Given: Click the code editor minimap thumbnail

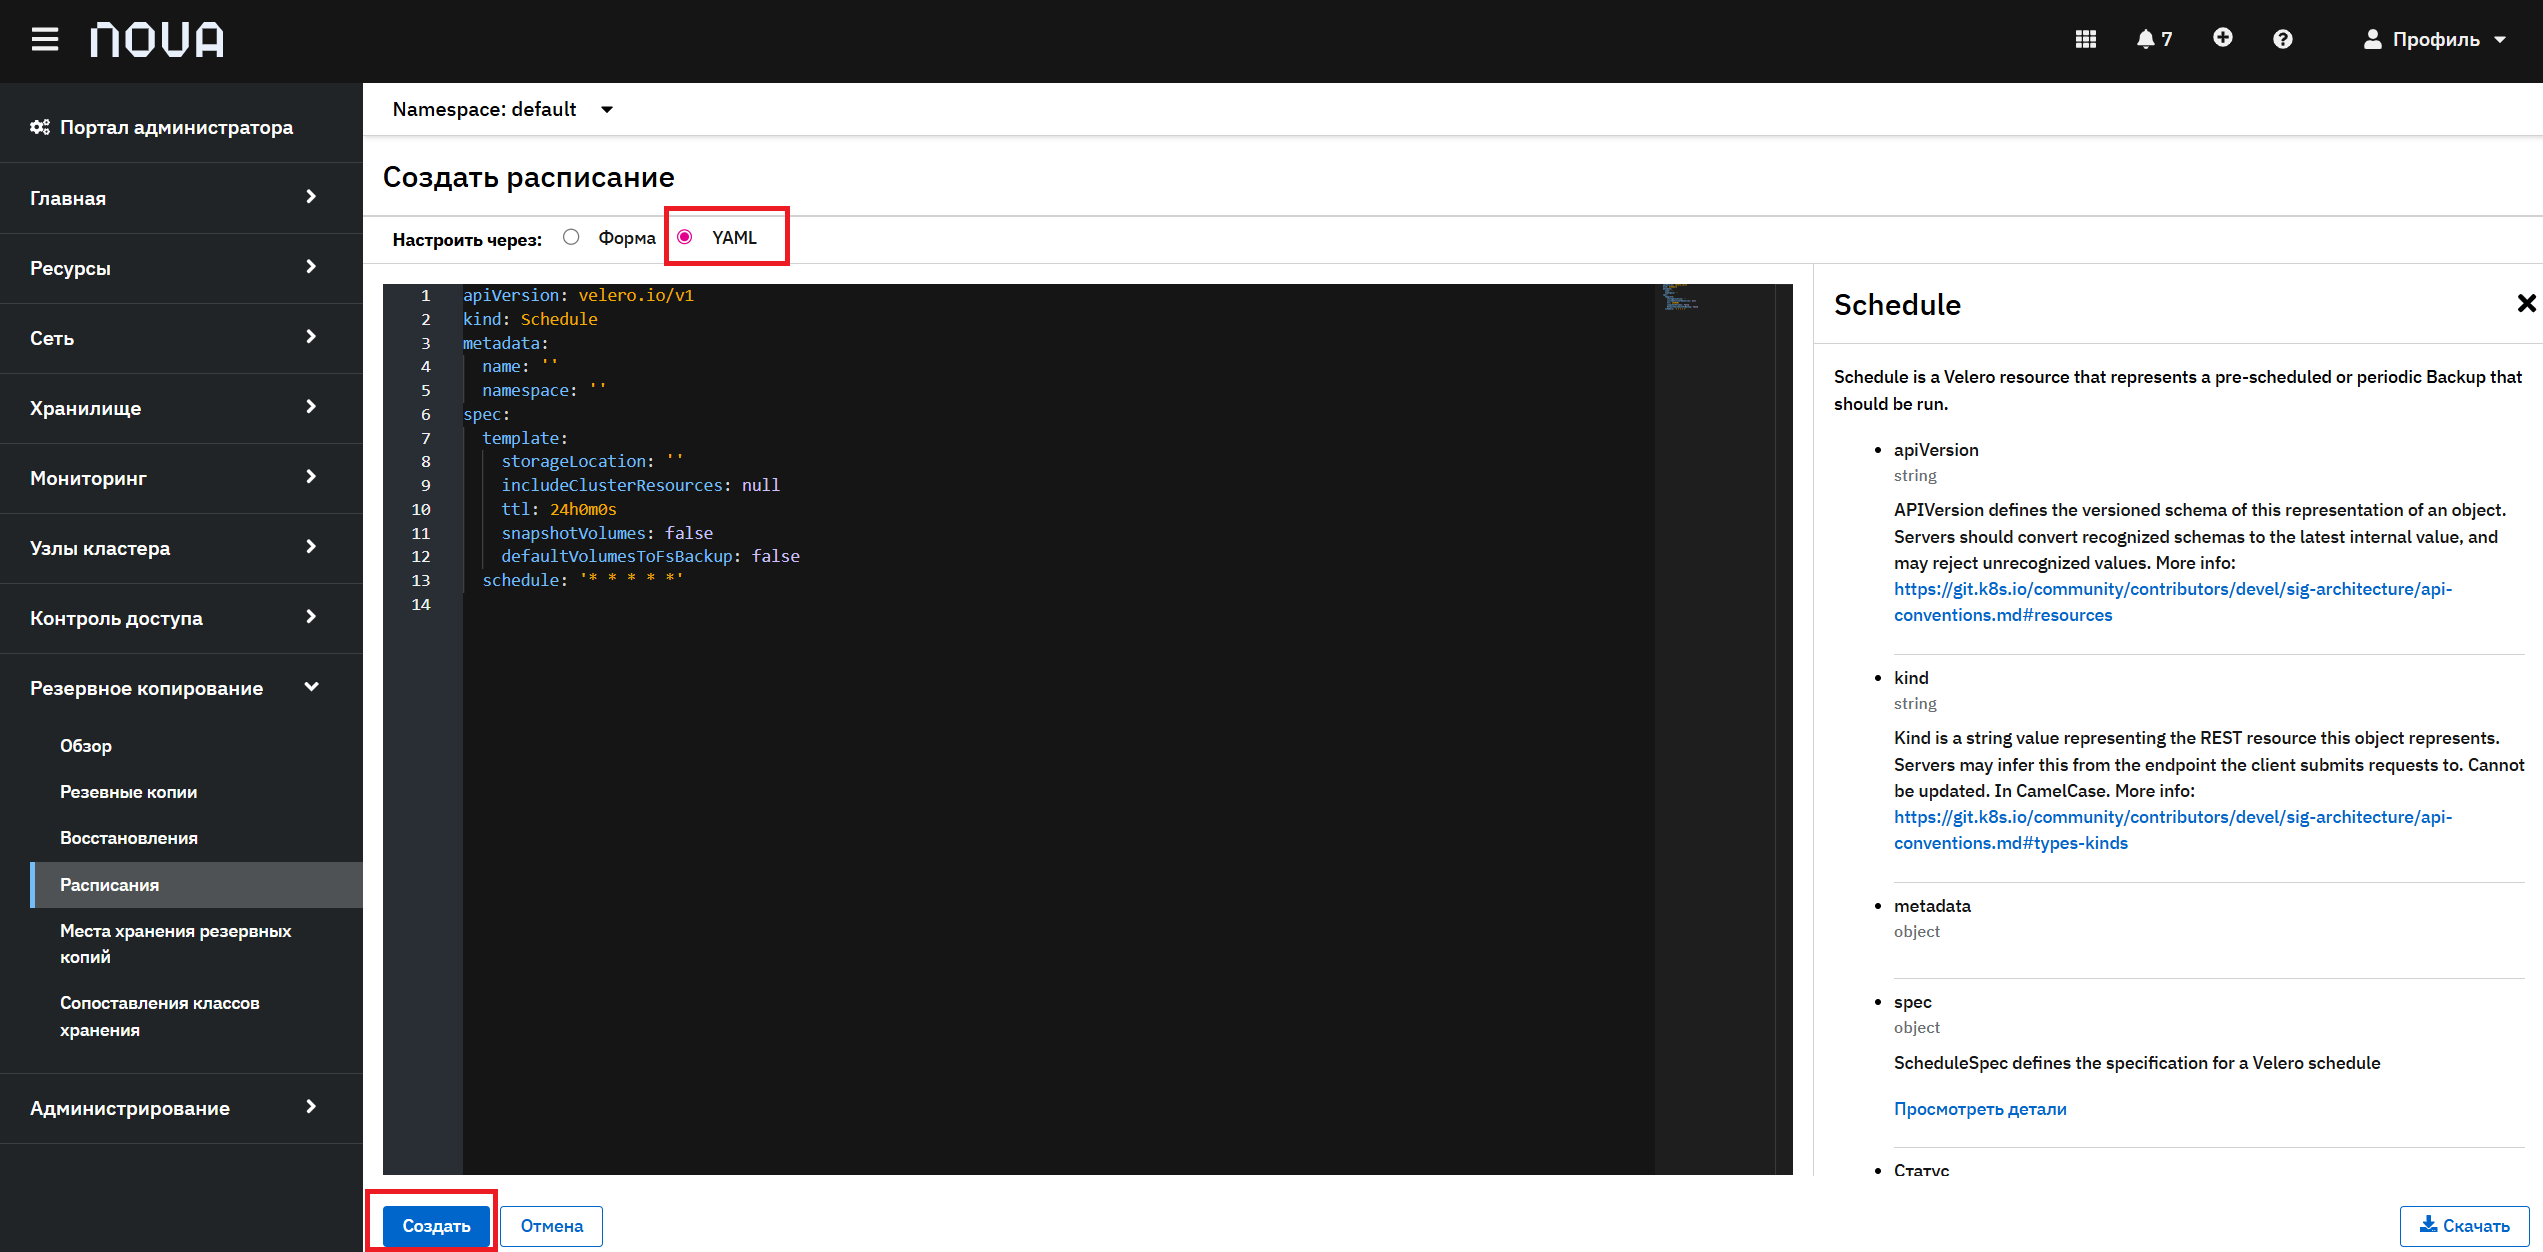Looking at the screenshot, I should click(1680, 297).
